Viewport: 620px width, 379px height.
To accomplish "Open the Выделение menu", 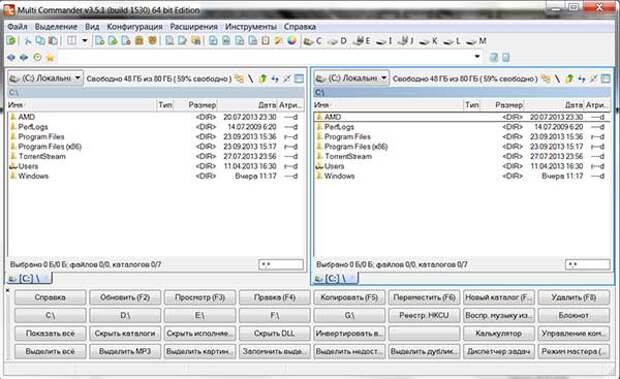I will pyautogui.click(x=56, y=26).
